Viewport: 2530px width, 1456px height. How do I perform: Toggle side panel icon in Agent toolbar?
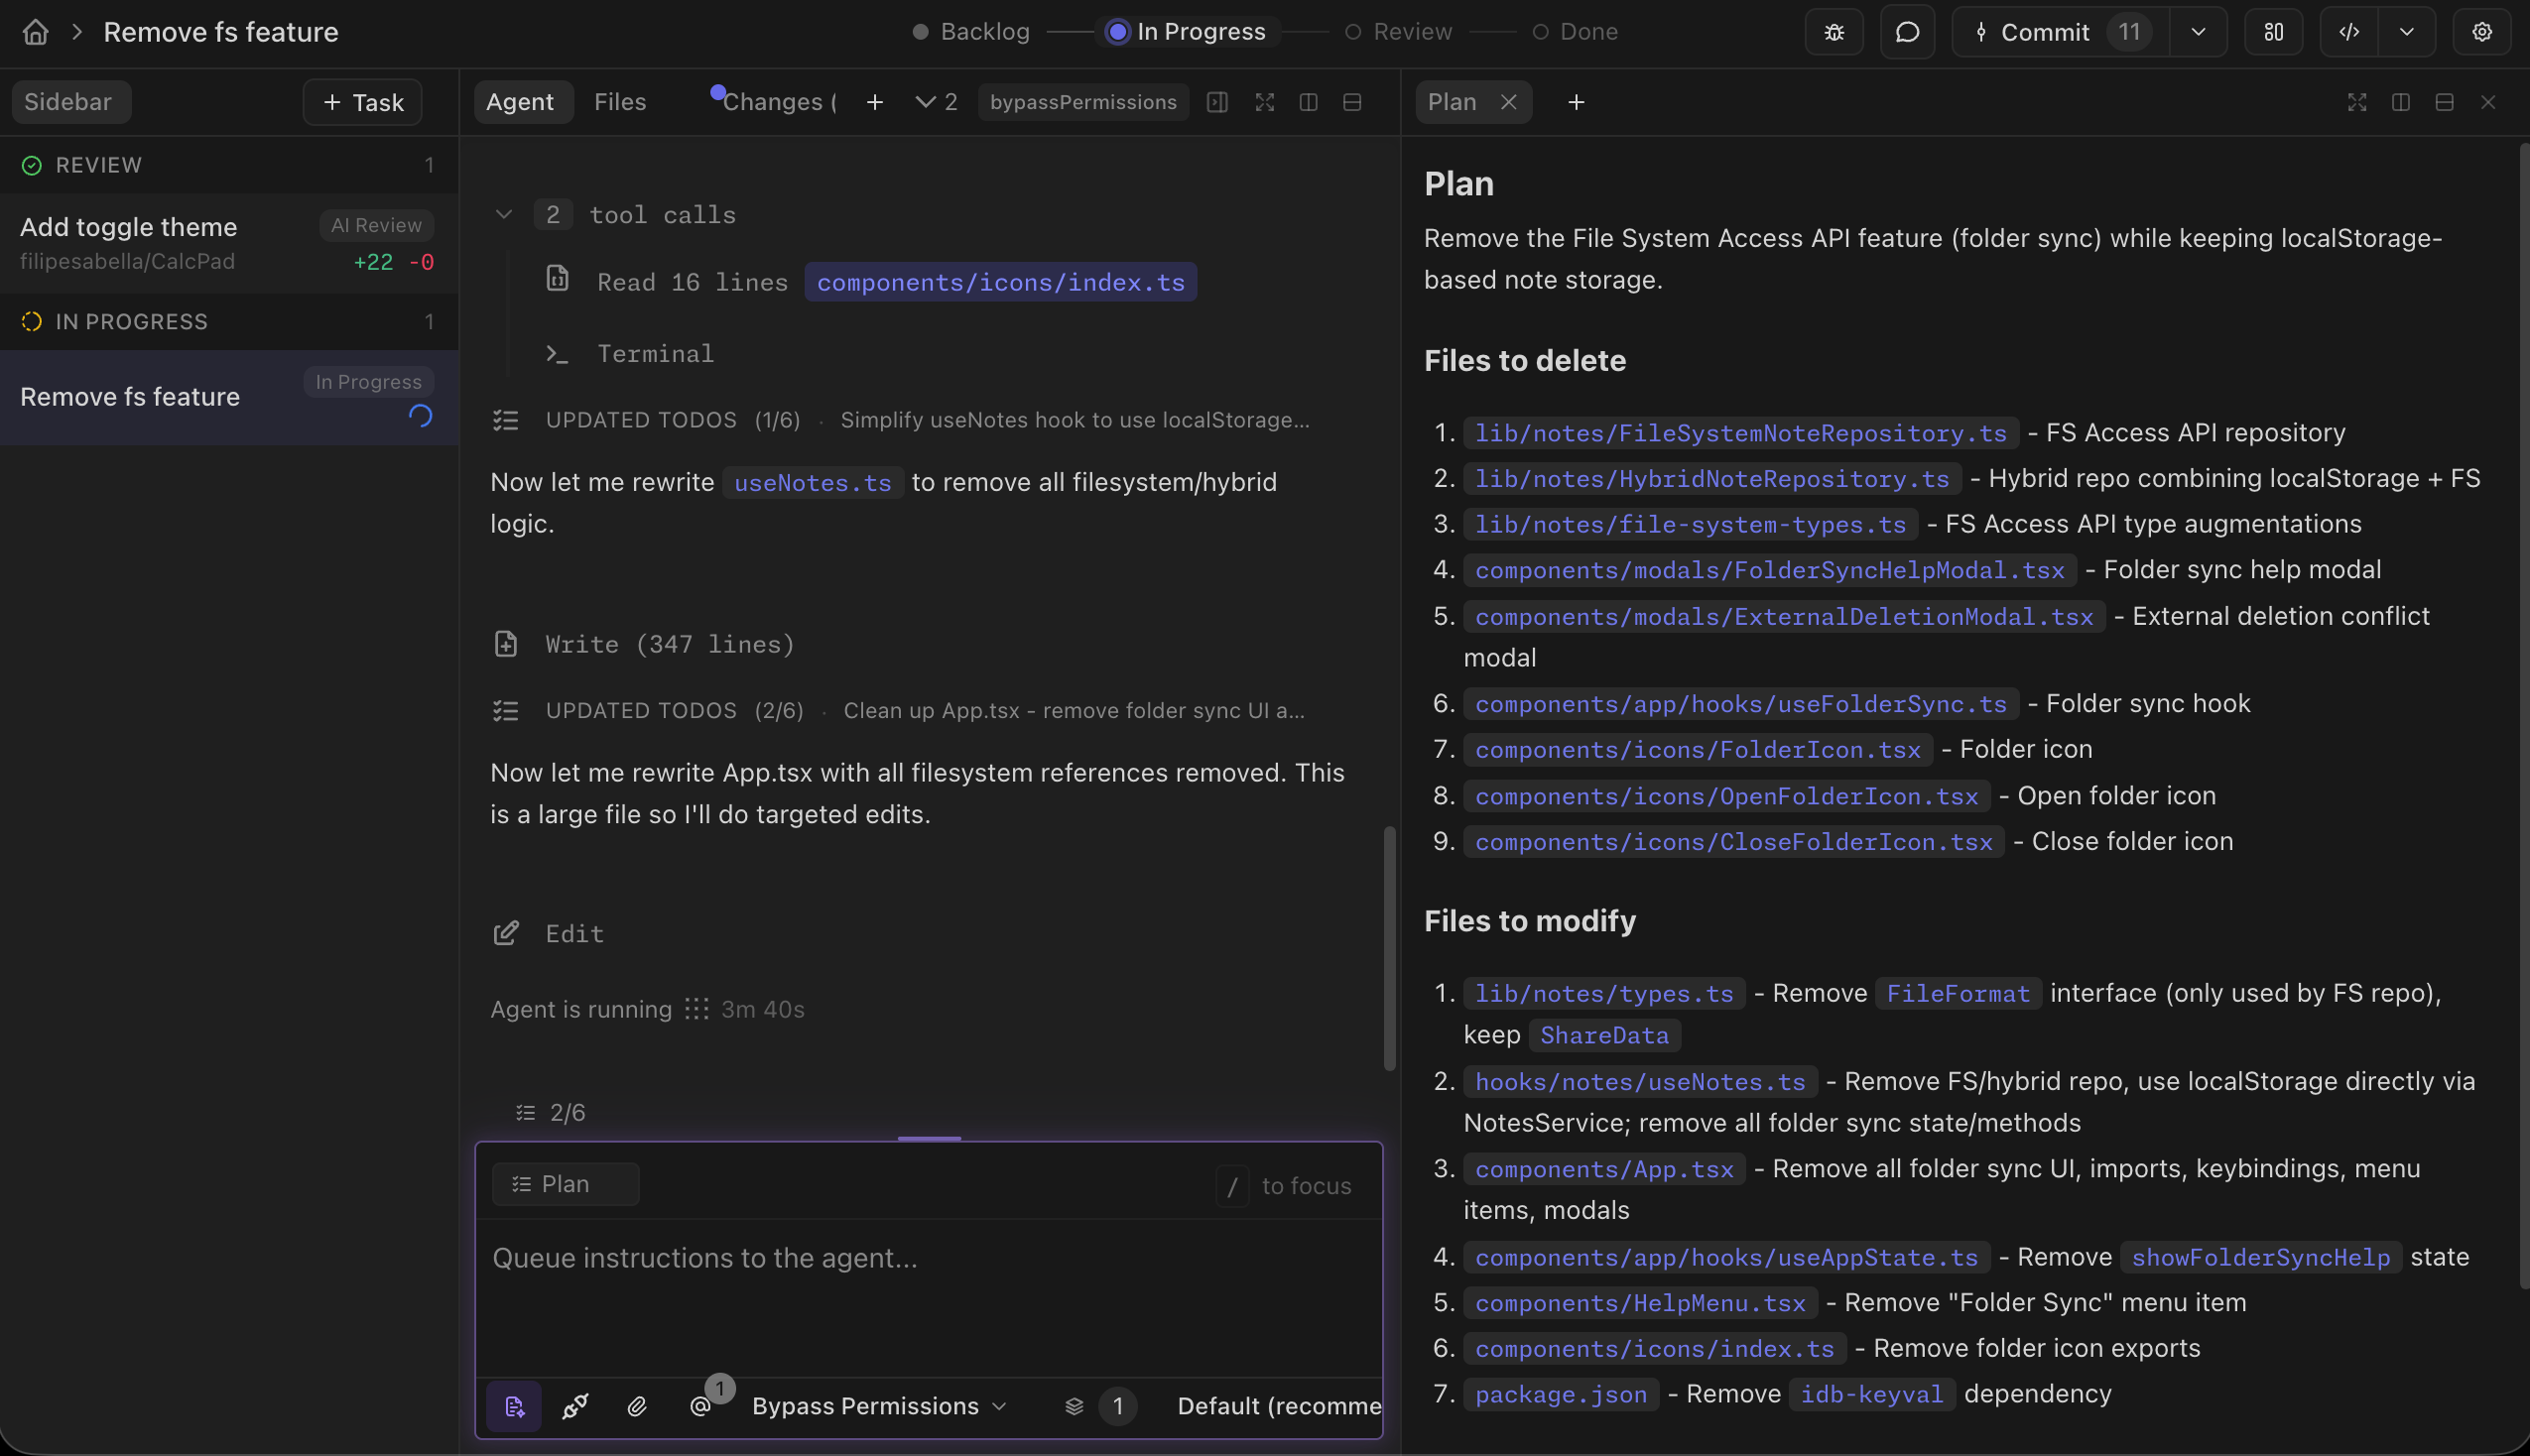tap(1217, 102)
